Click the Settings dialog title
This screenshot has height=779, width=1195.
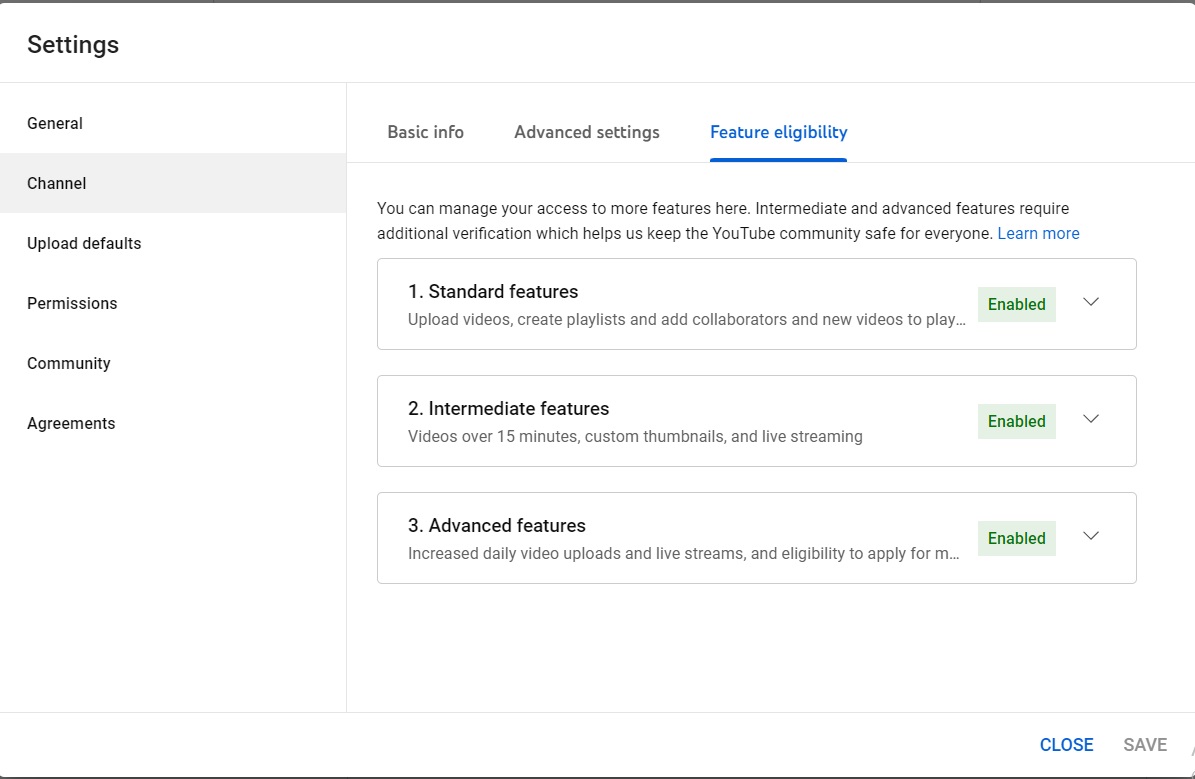point(73,44)
